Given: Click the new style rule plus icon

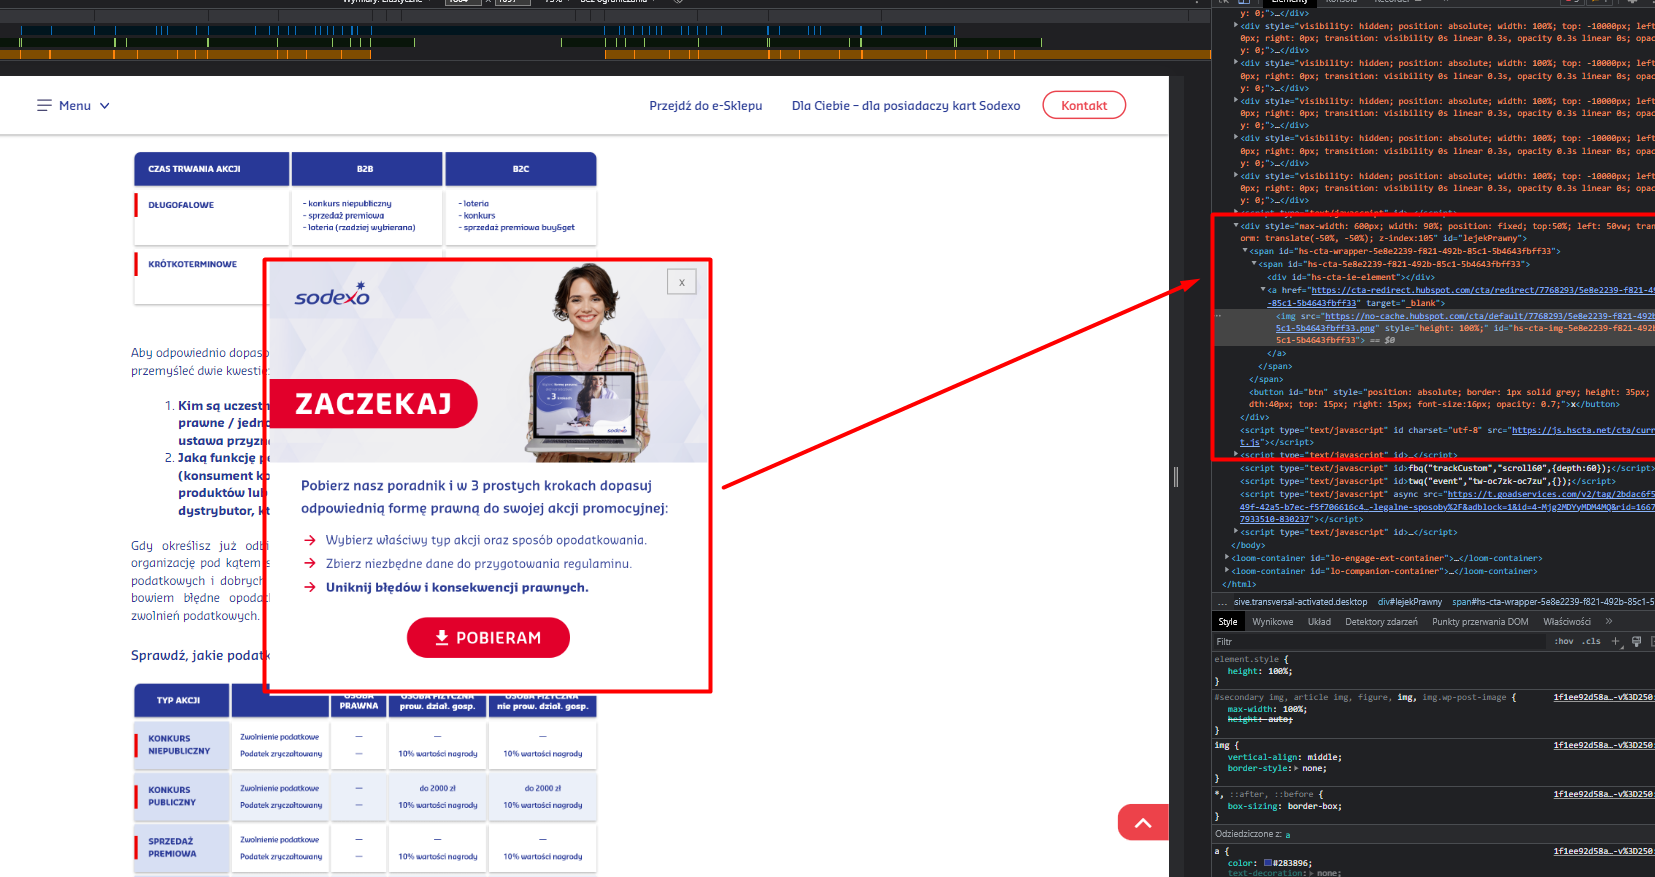Looking at the screenshot, I should click(1615, 641).
